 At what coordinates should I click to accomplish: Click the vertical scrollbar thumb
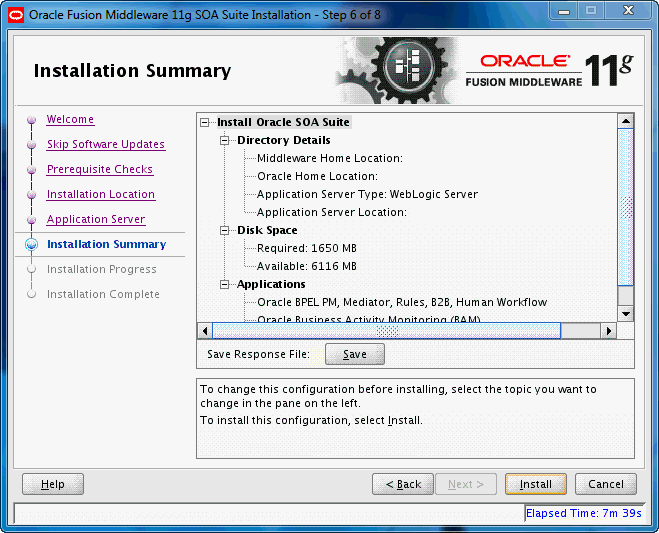tap(626, 208)
